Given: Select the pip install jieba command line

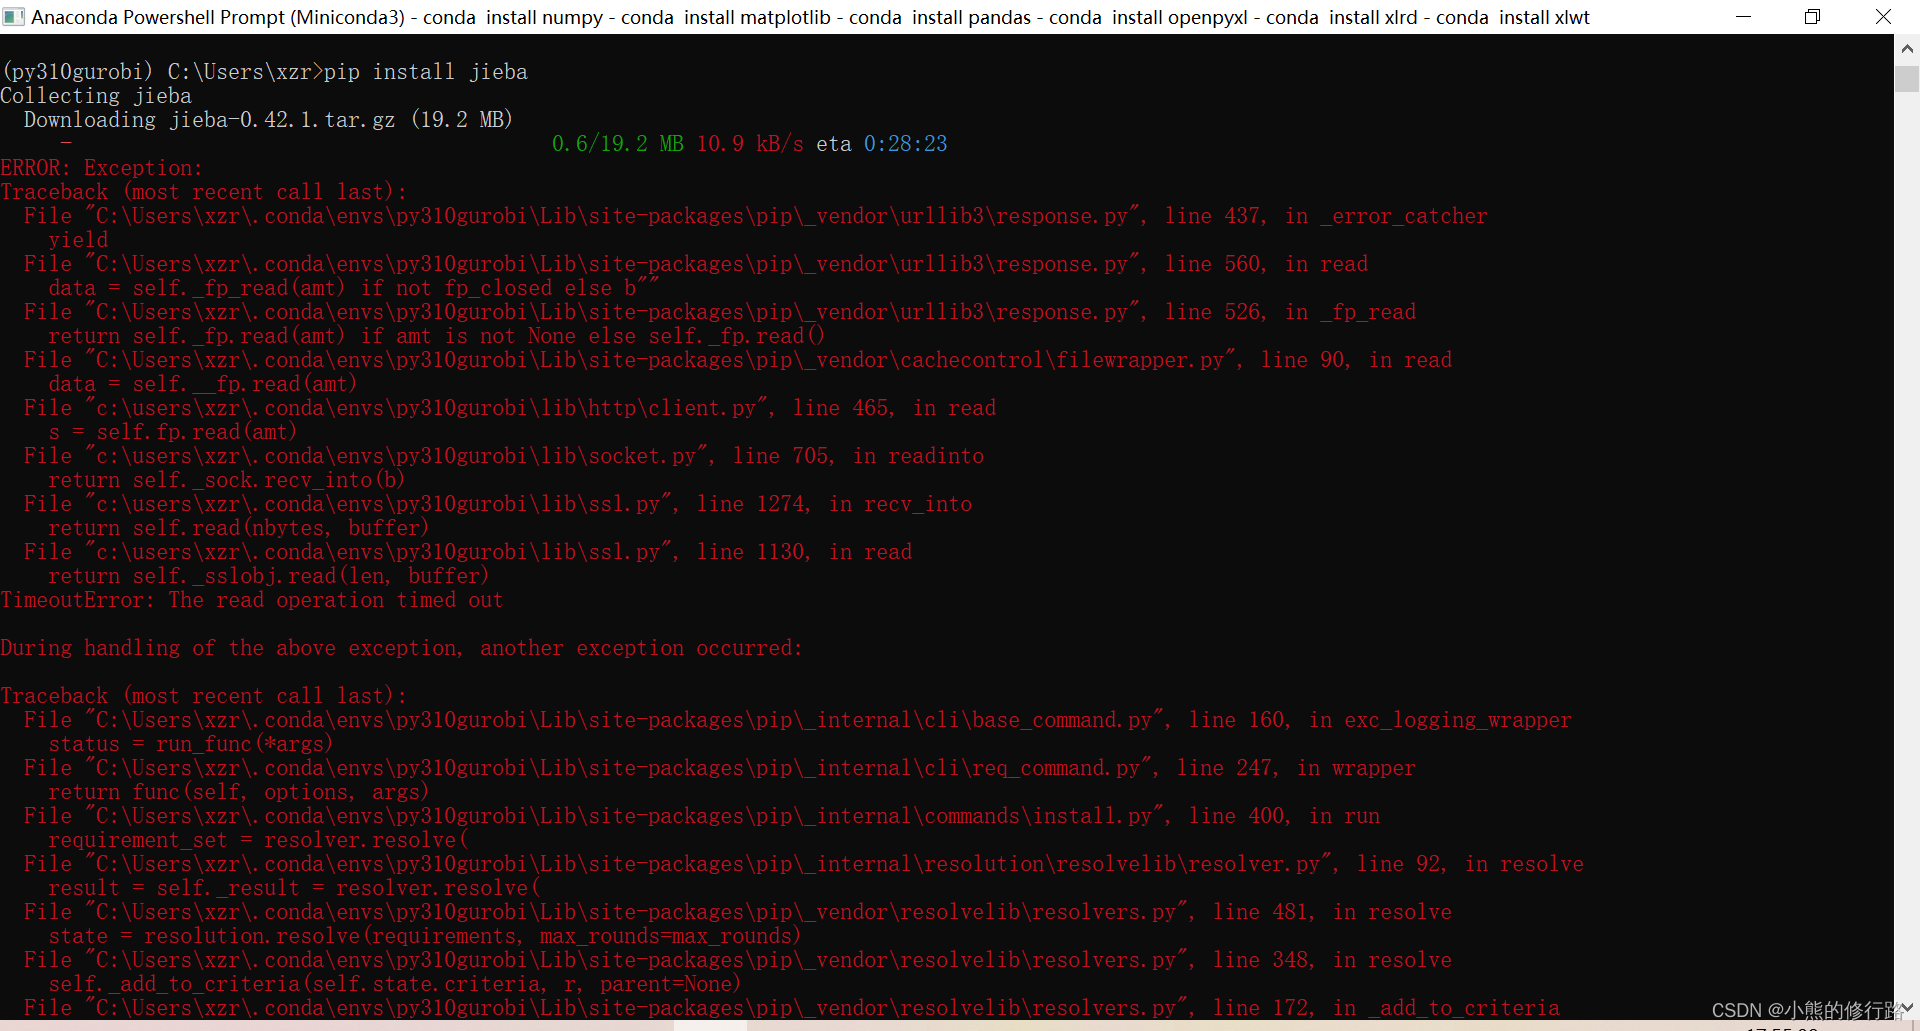Looking at the screenshot, I should coord(264,71).
